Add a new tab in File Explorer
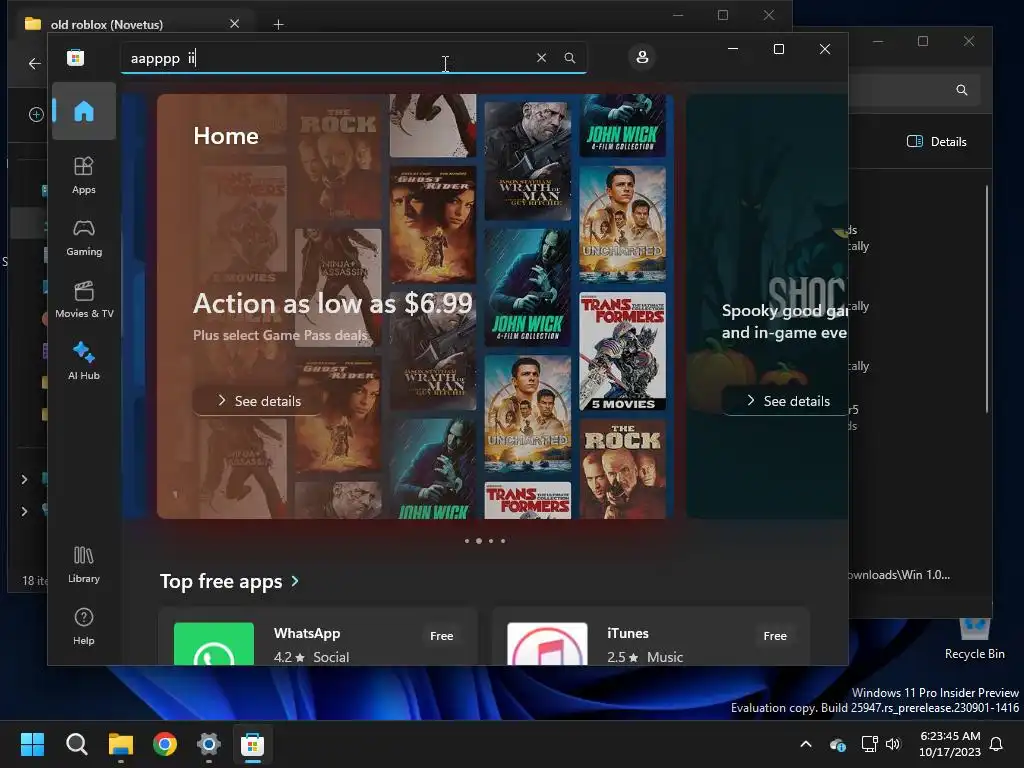Screen dimensions: 1024x768 pyautogui.click(x=278, y=24)
